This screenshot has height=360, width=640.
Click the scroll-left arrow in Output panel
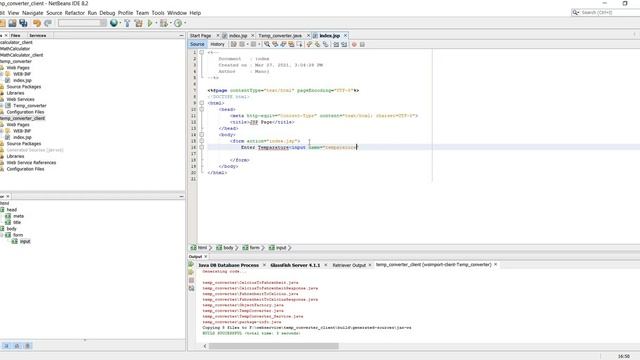pos(205,346)
